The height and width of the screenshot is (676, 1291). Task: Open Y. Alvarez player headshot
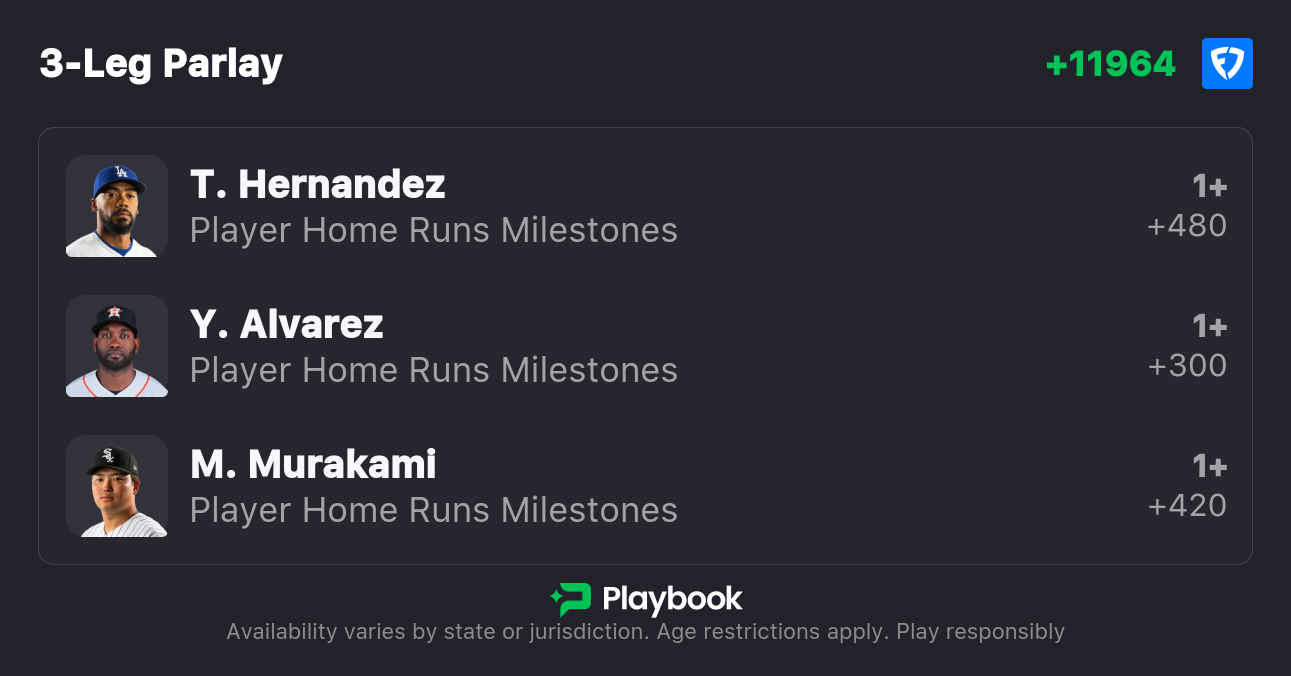tap(117, 346)
